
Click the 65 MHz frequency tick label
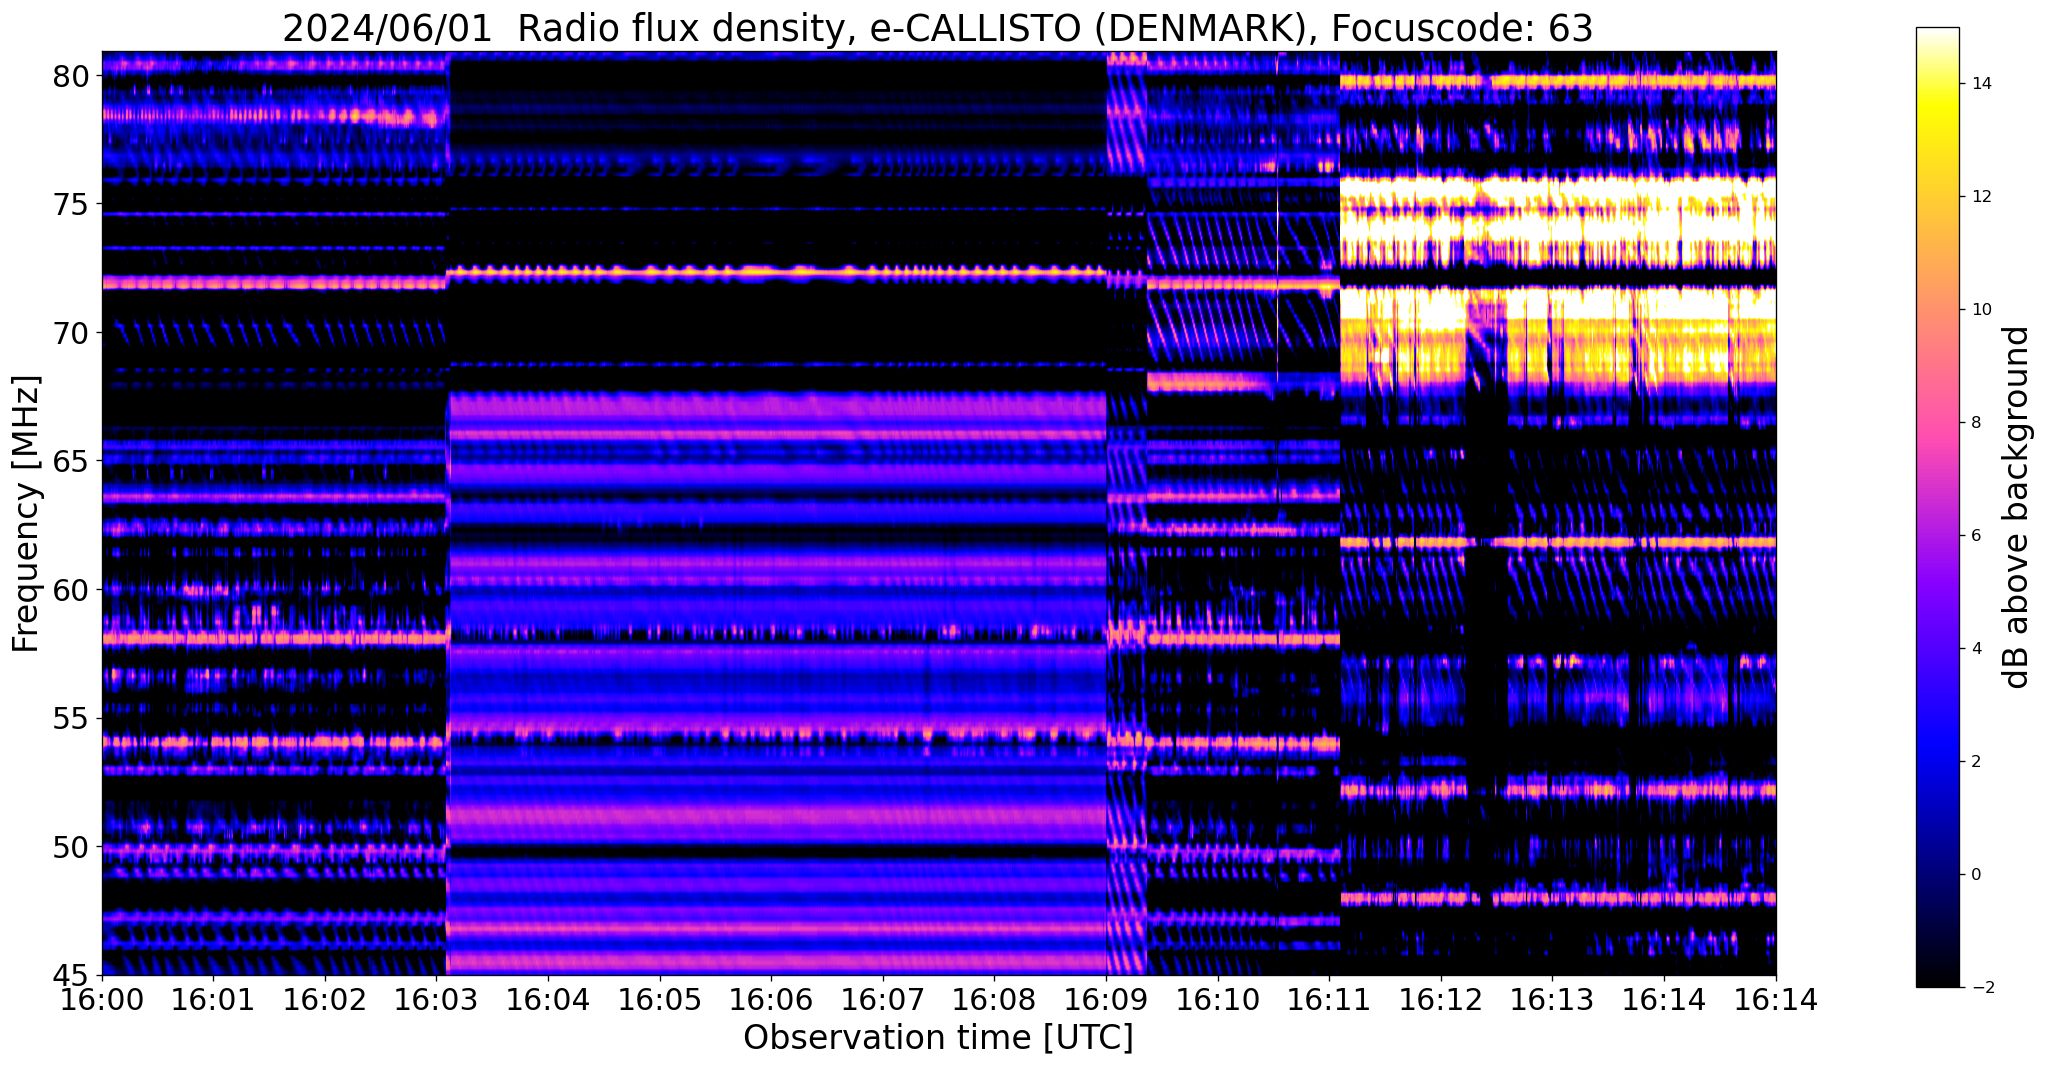coord(71,462)
